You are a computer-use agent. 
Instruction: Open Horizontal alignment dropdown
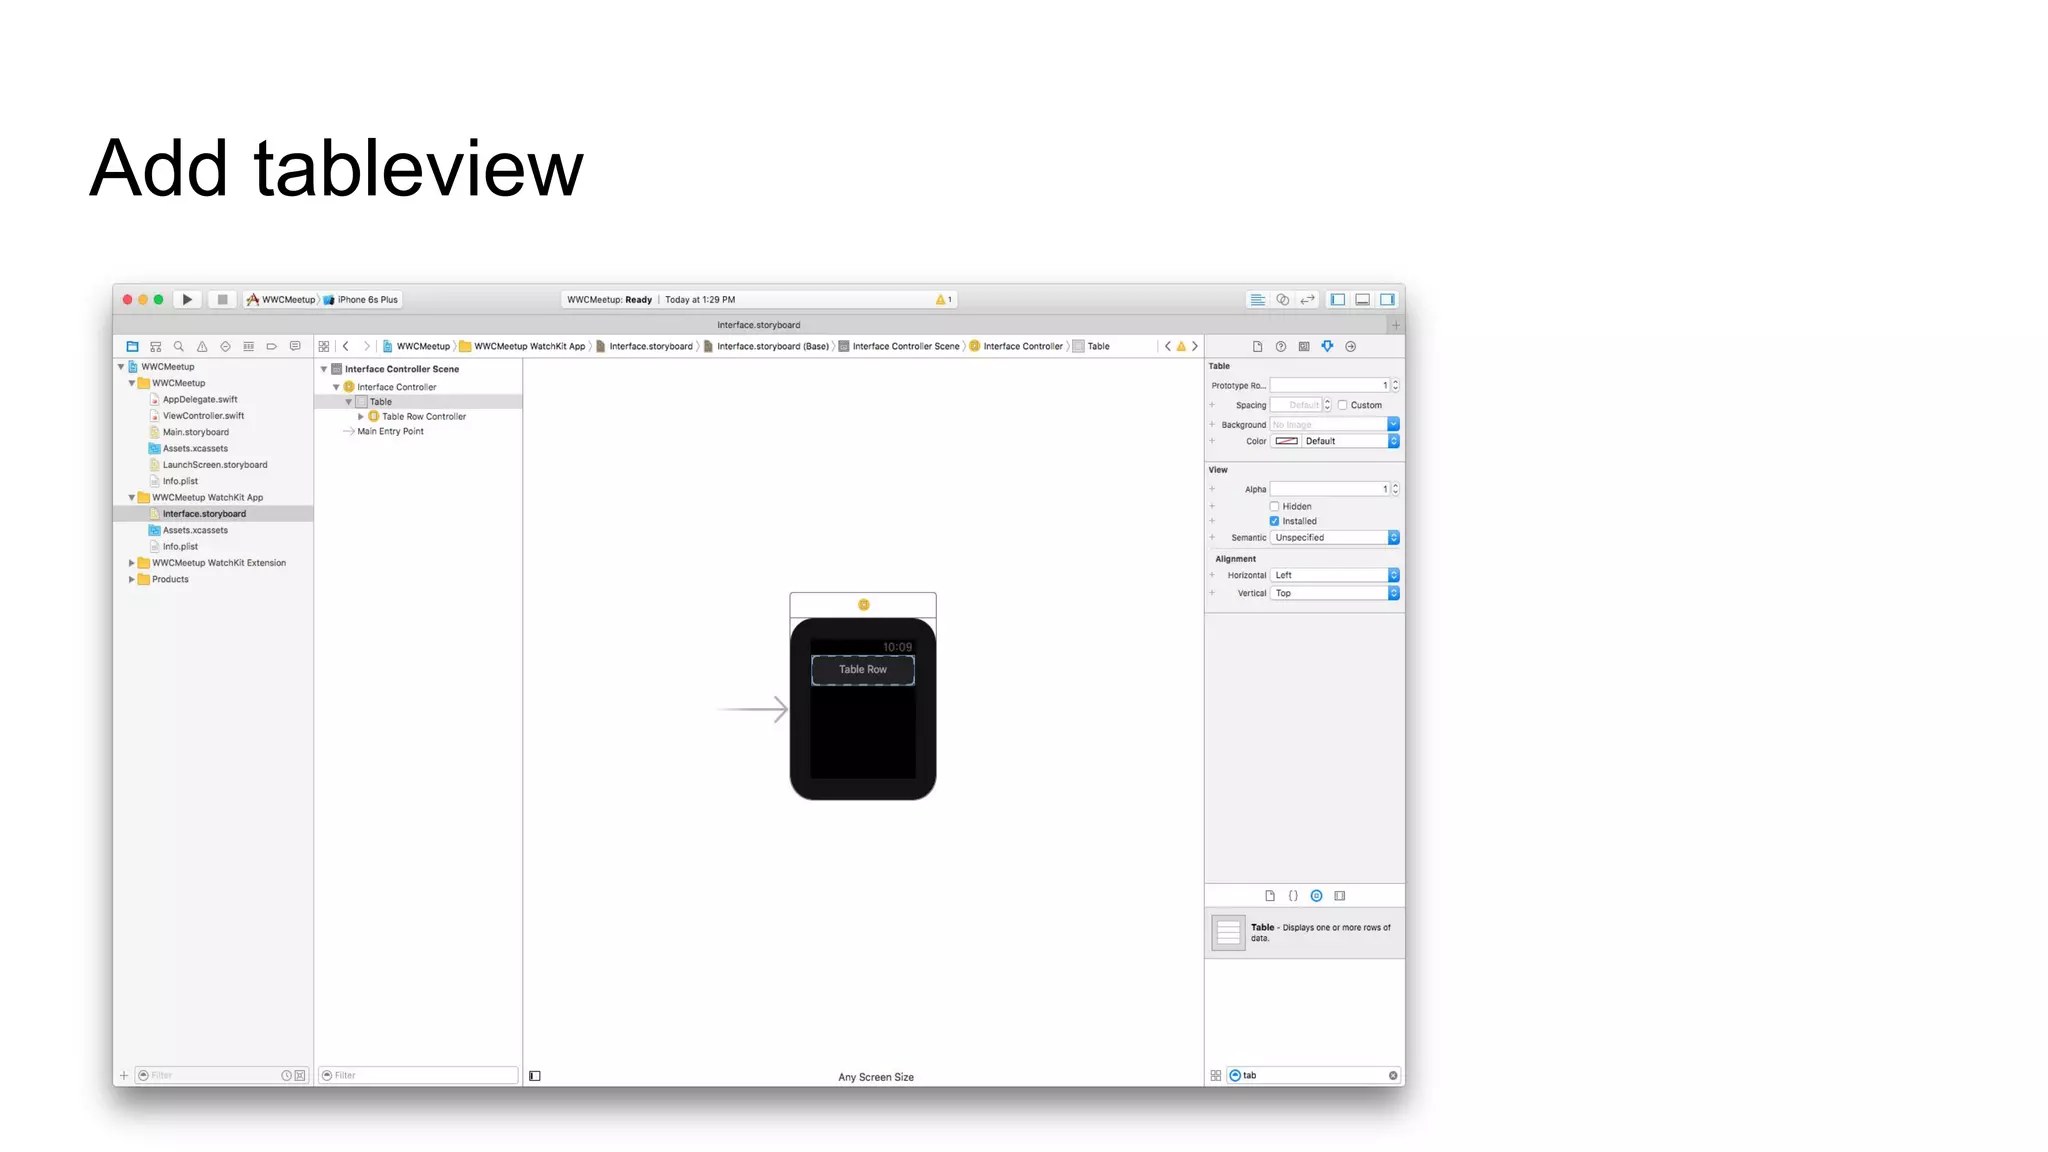1334,575
